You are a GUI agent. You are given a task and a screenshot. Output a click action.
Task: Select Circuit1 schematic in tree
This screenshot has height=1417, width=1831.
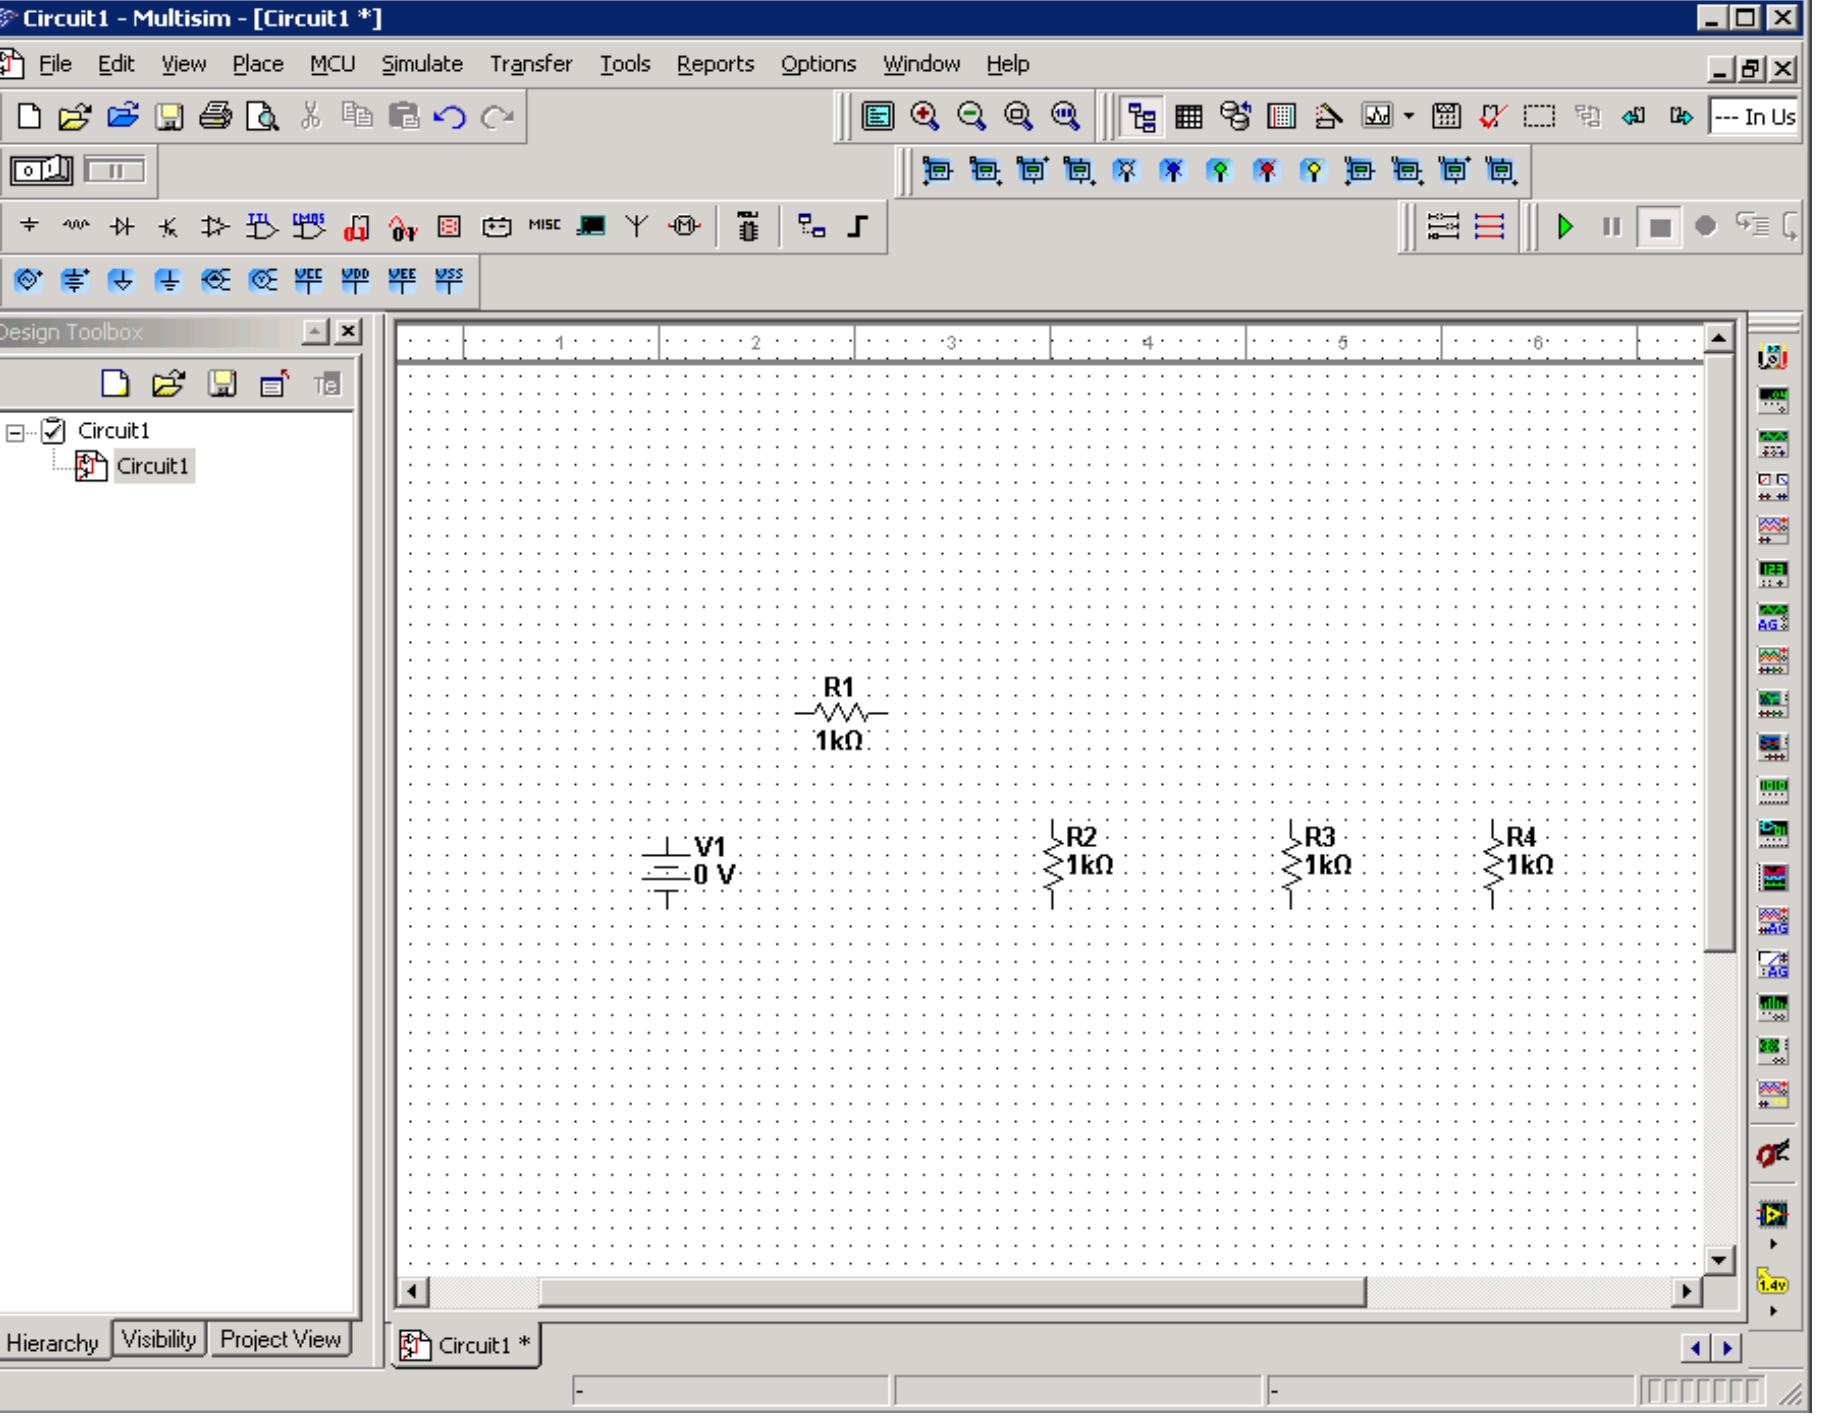click(153, 466)
